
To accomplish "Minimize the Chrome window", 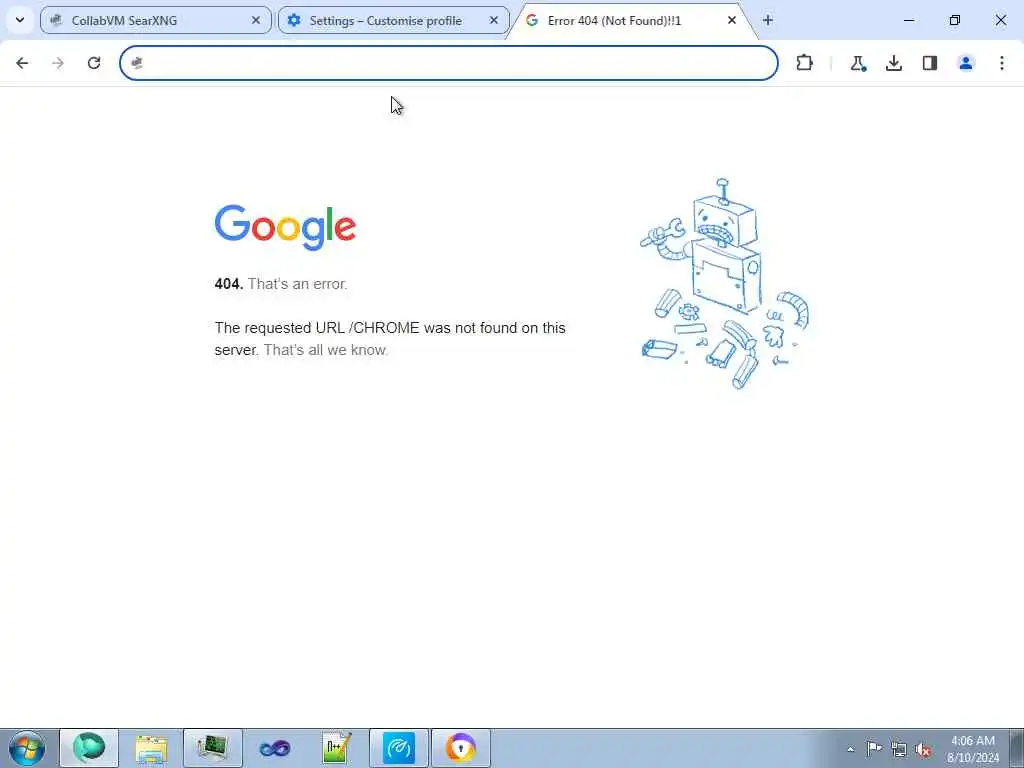I will pyautogui.click(x=909, y=20).
